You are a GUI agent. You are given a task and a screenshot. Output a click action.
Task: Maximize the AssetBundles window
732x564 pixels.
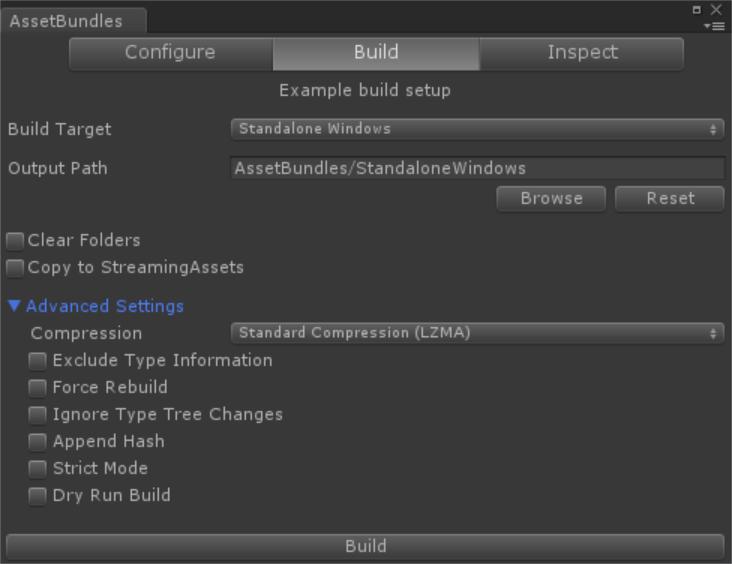coord(697,9)
